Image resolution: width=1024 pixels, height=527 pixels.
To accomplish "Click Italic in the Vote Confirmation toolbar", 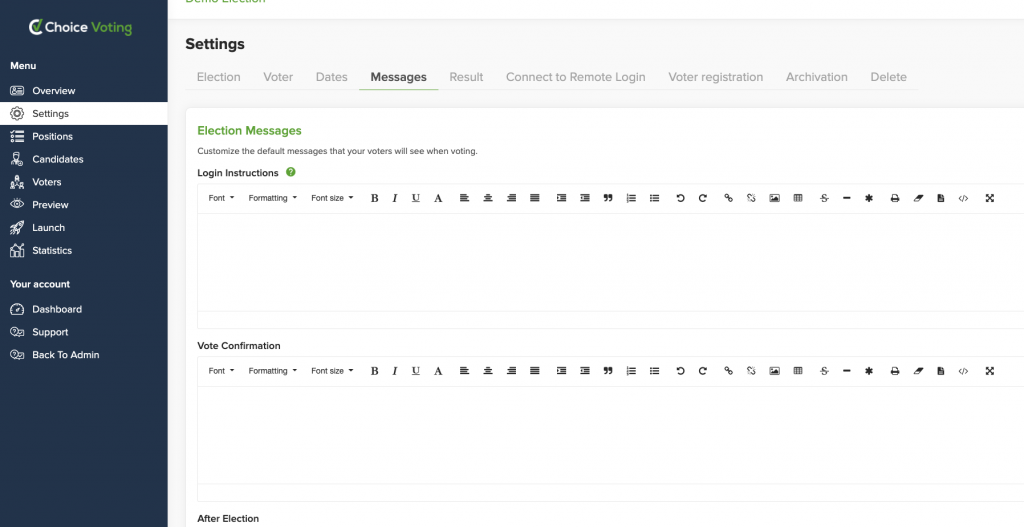I will point(394,371).
